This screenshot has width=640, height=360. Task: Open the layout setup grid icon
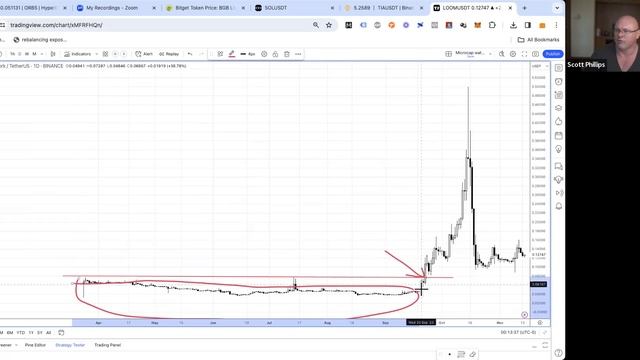(x=448, y=54)
